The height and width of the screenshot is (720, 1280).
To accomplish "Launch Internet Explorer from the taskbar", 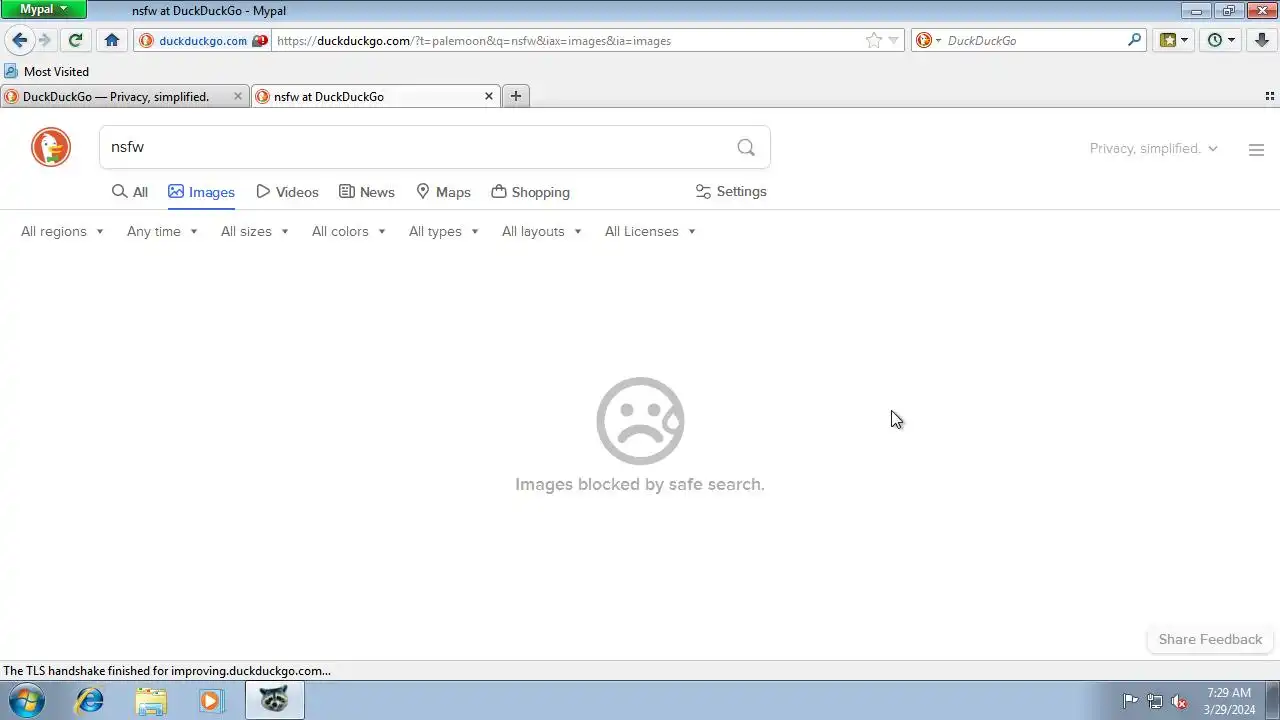I will pyautogui.click(x=90, y=701).
